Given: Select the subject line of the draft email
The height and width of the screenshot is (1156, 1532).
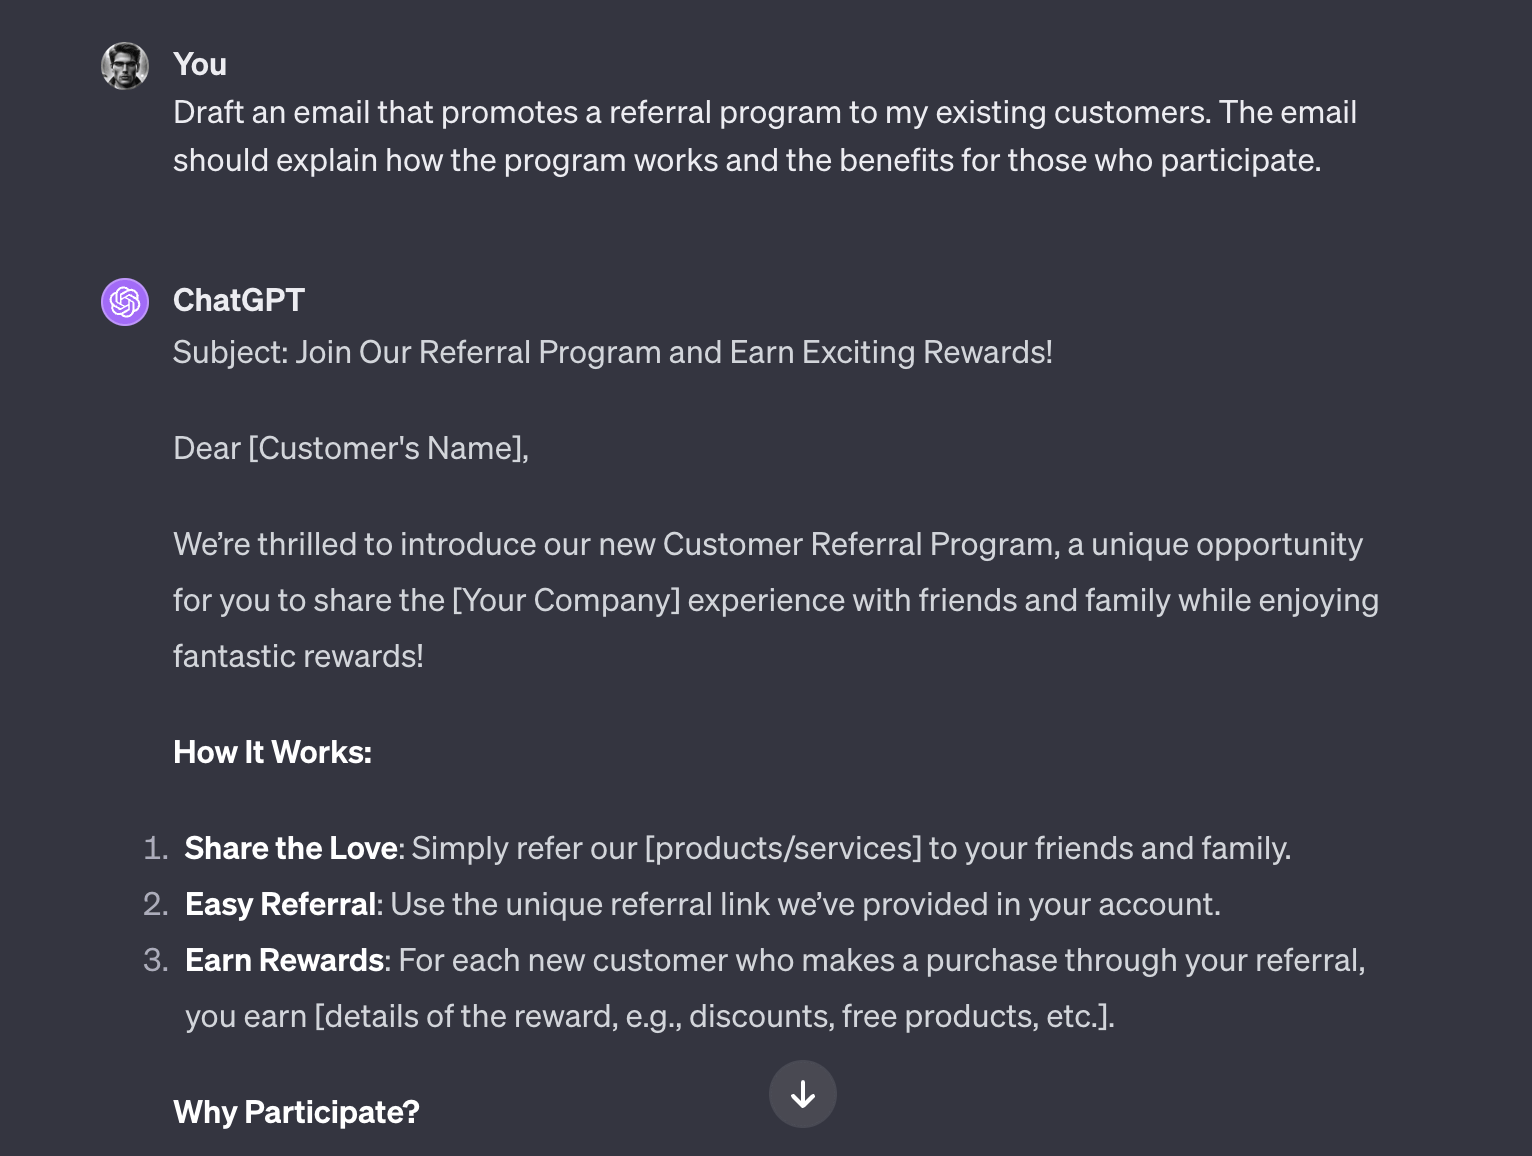Looking at the screenshot, I should [613, 352].
